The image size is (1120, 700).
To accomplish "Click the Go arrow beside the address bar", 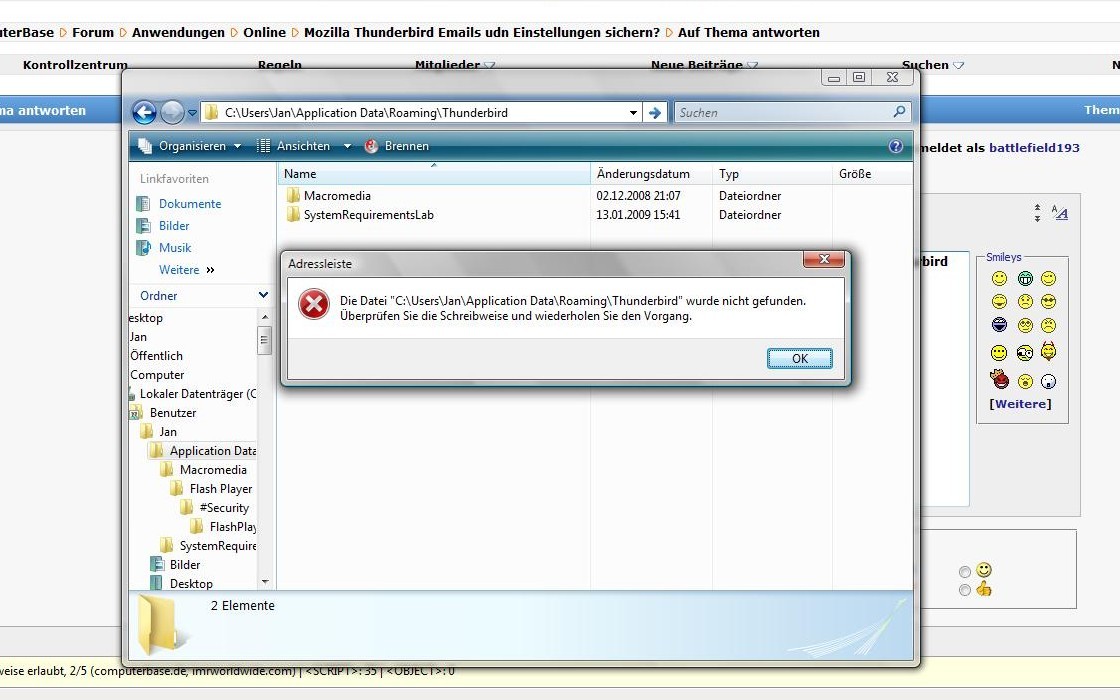I will tap(655, 113).
